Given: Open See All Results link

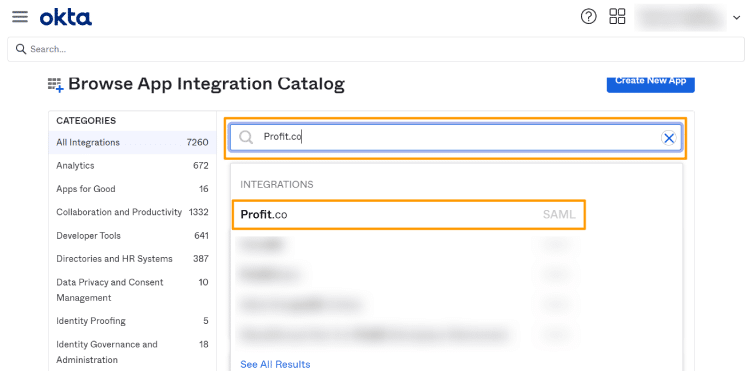Looking at the screenshot, I should tap(275, 364).
